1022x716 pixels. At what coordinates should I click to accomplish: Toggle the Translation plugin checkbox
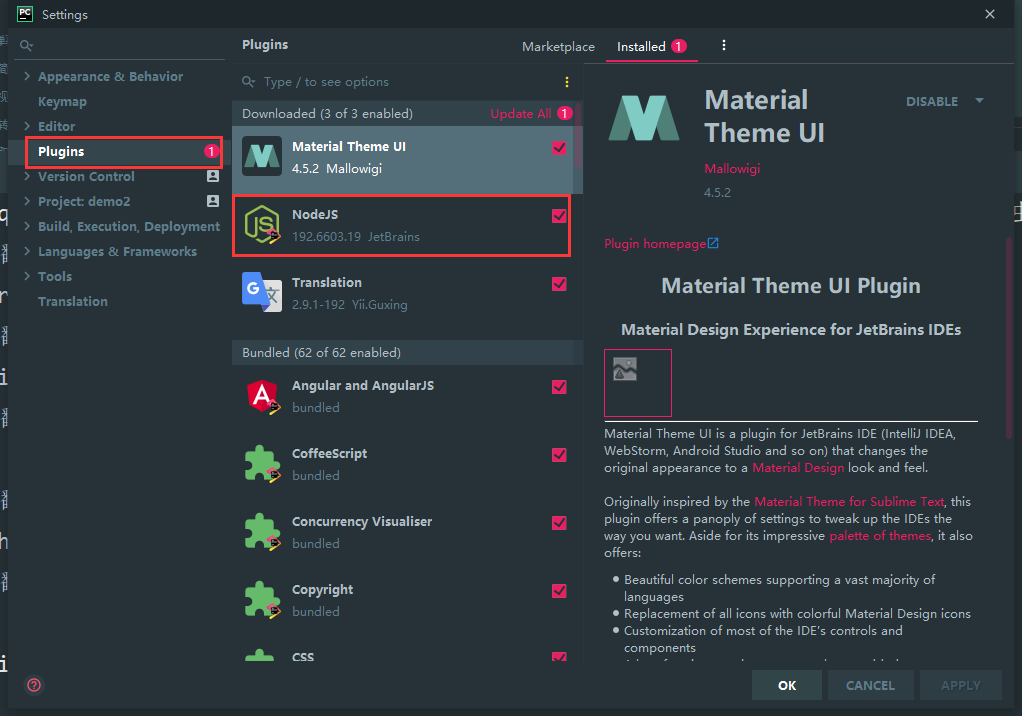(x=559, y=284)
